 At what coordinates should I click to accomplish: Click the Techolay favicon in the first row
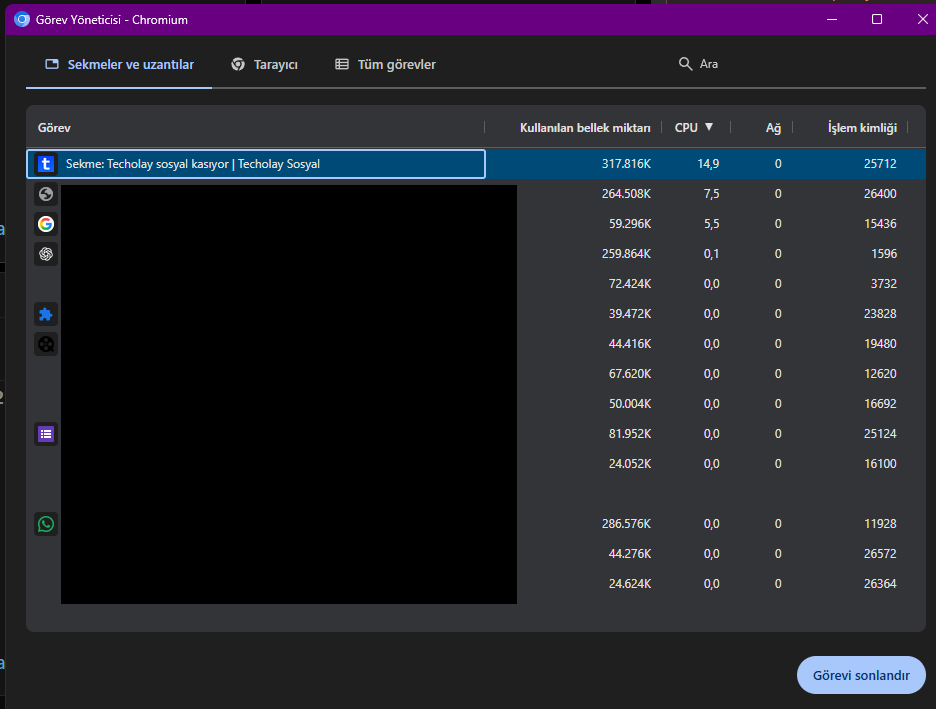point(46,164)
